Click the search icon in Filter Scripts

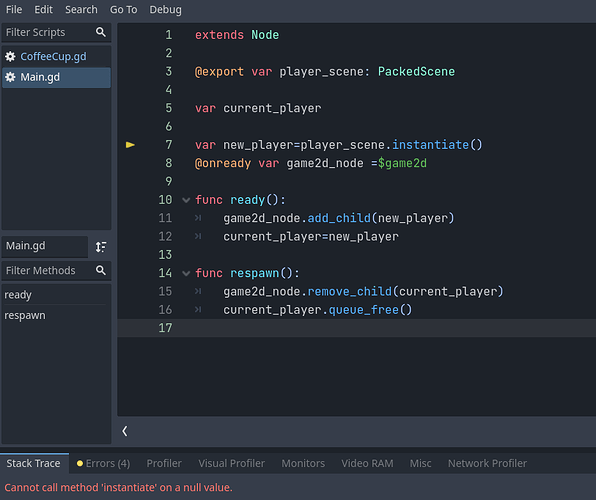point(101,32)
